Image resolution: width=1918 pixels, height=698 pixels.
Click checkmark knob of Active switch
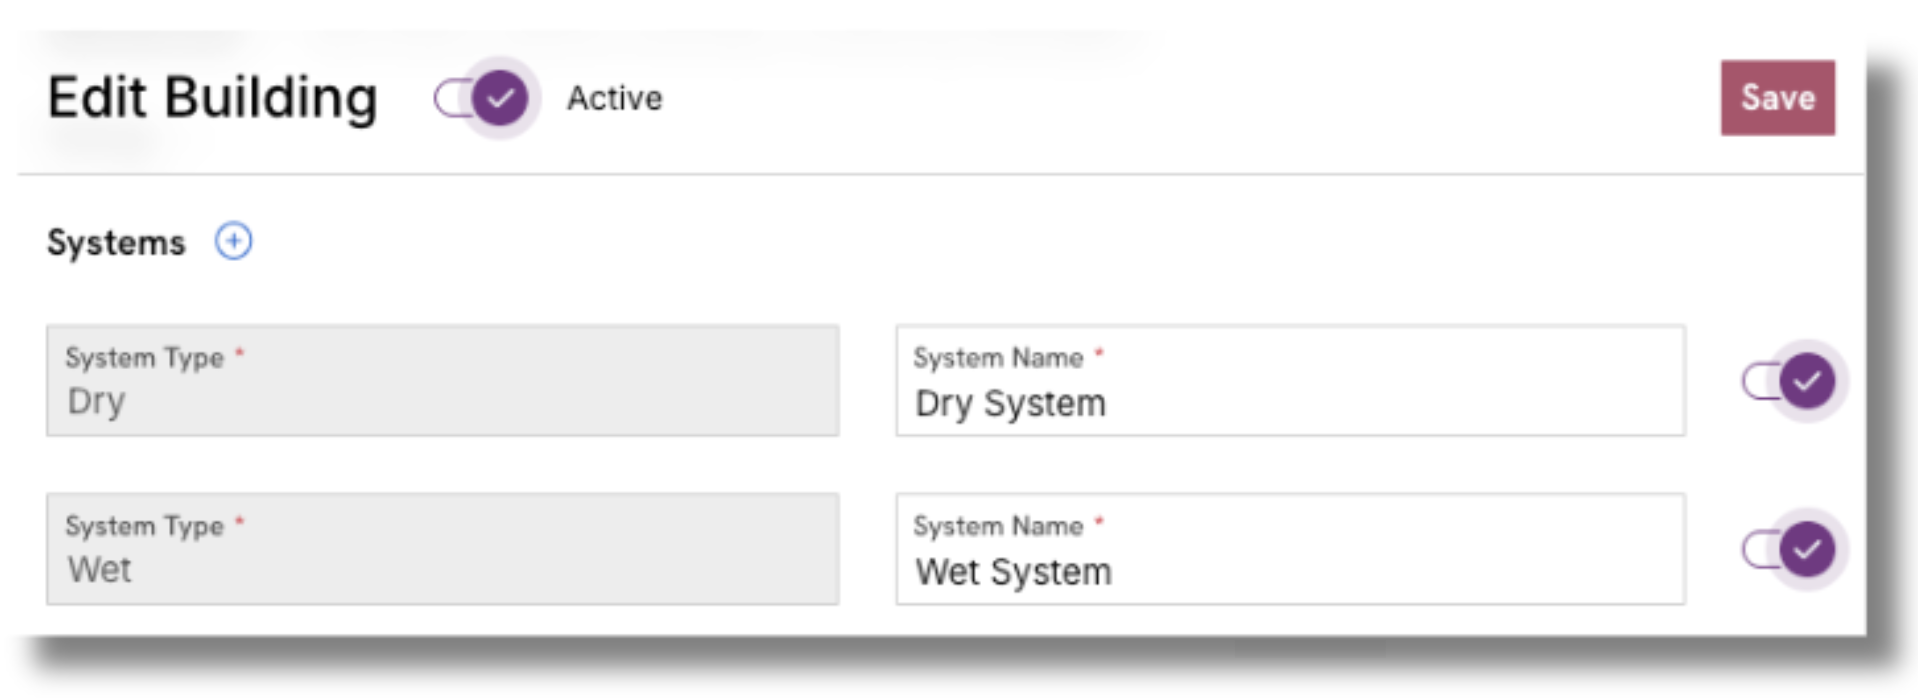click(x=500, y=98)
